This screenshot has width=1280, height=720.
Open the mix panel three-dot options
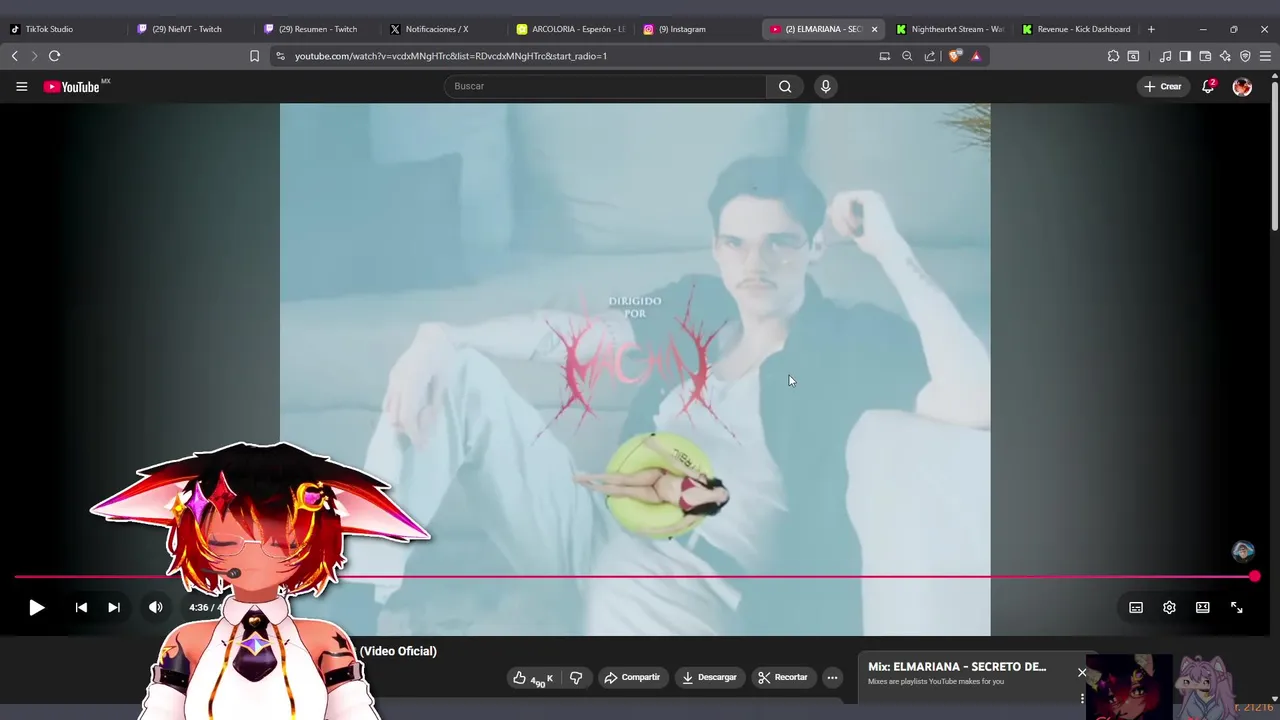1082,698
